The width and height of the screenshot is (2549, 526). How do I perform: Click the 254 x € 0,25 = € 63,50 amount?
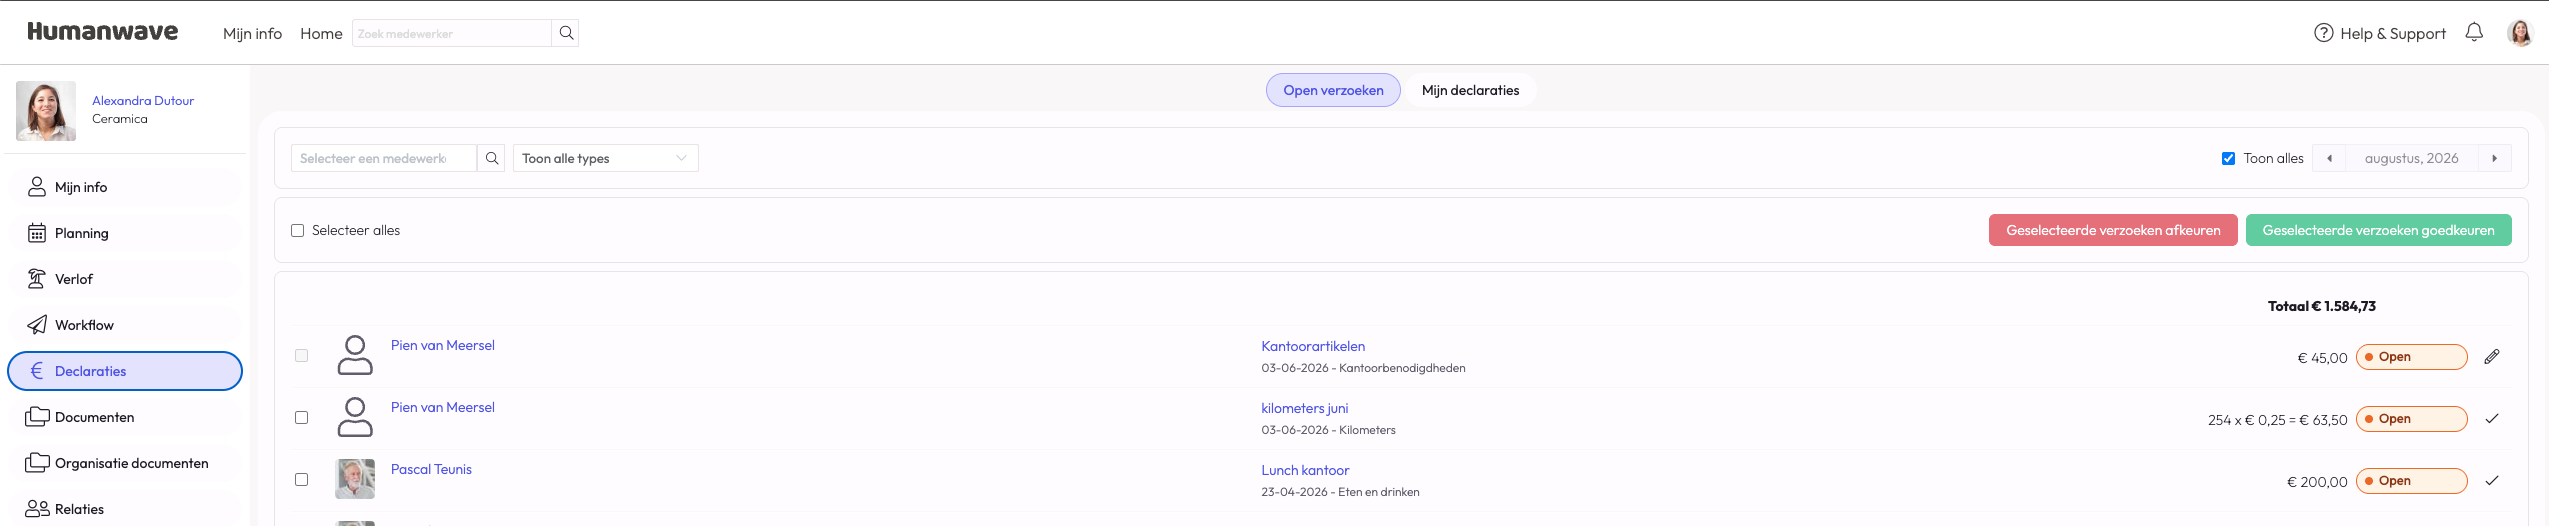[x=2277, y=420]
